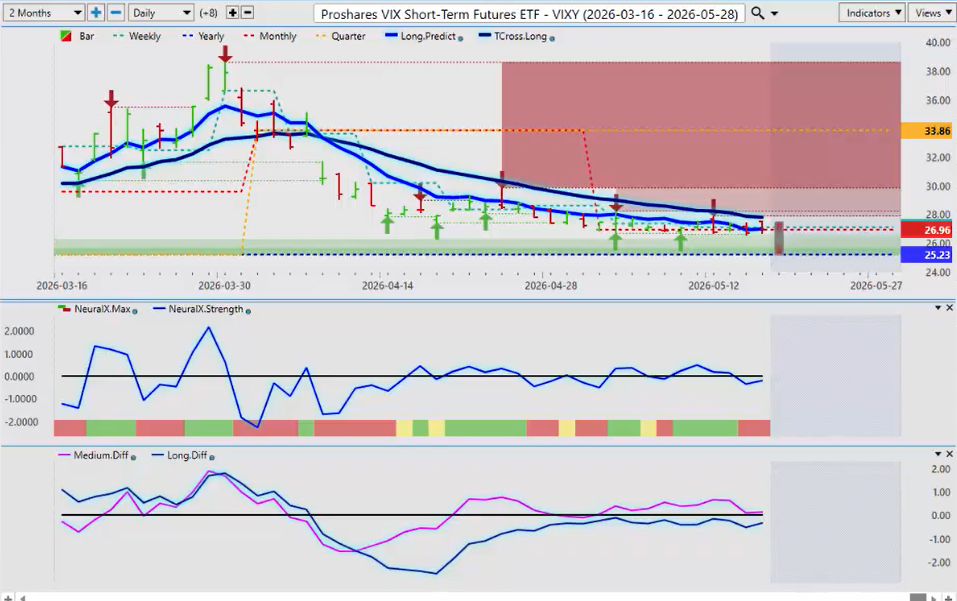Toggle the Monthly legend entry
Image resolution: width=957 pixels, height=601 pixels.
[x=270, y=37]
